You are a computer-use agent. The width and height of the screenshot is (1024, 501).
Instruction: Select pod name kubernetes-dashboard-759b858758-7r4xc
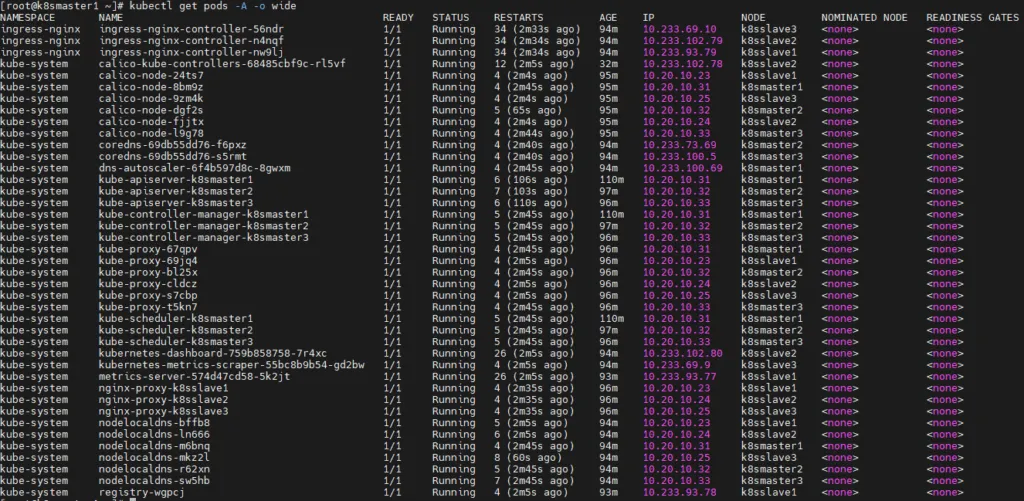pyautogui.click(x=213, y=353)
